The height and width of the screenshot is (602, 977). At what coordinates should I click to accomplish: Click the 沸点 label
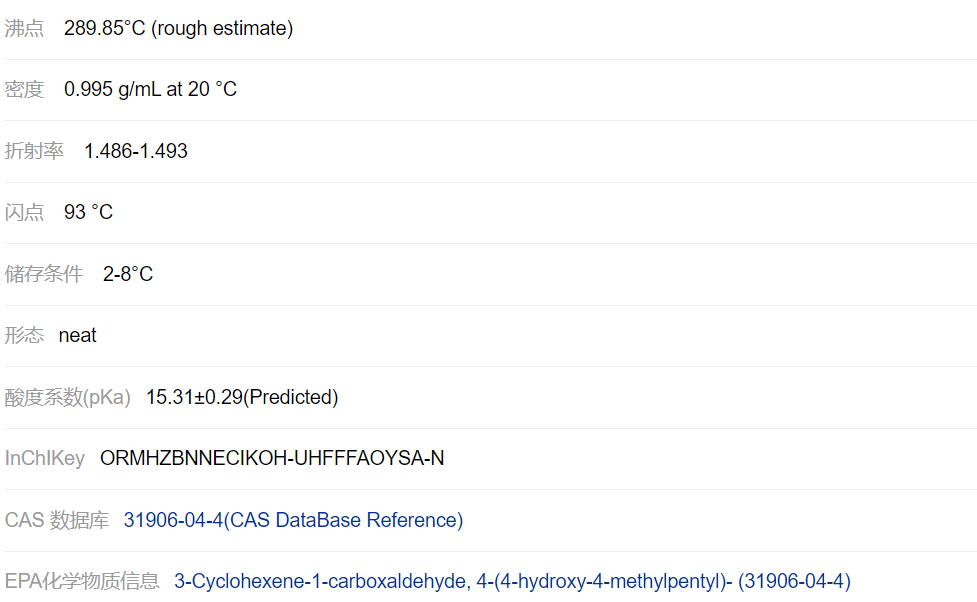[x=25, y=28]
